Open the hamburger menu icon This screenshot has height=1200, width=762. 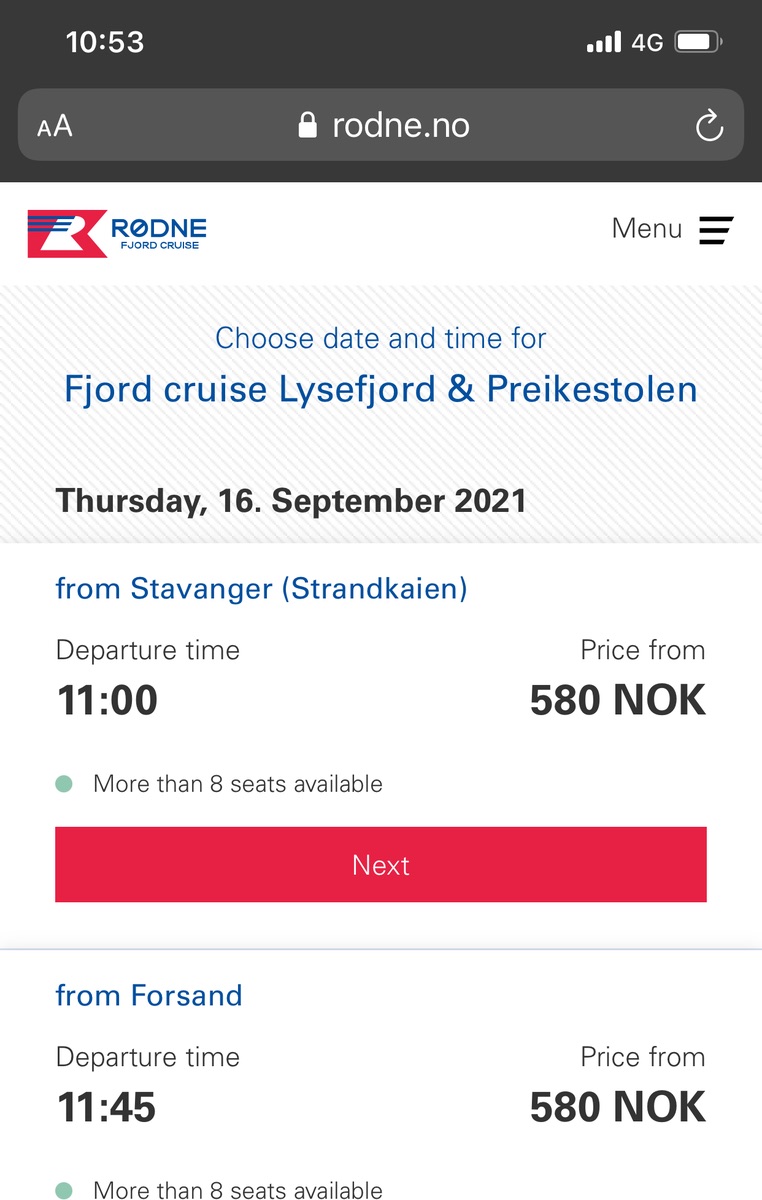pos(716,230)
